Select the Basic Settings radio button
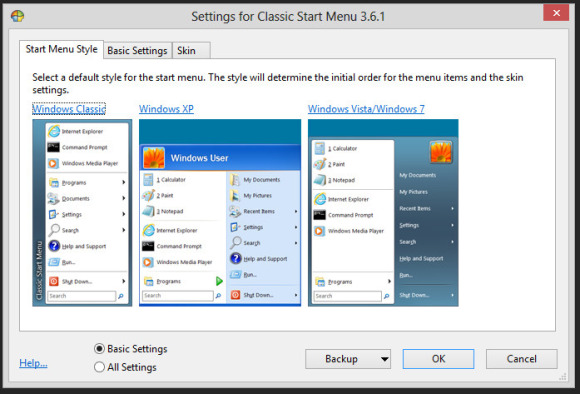The width and height of the screenshot is (580, 394). pos(99,348)
